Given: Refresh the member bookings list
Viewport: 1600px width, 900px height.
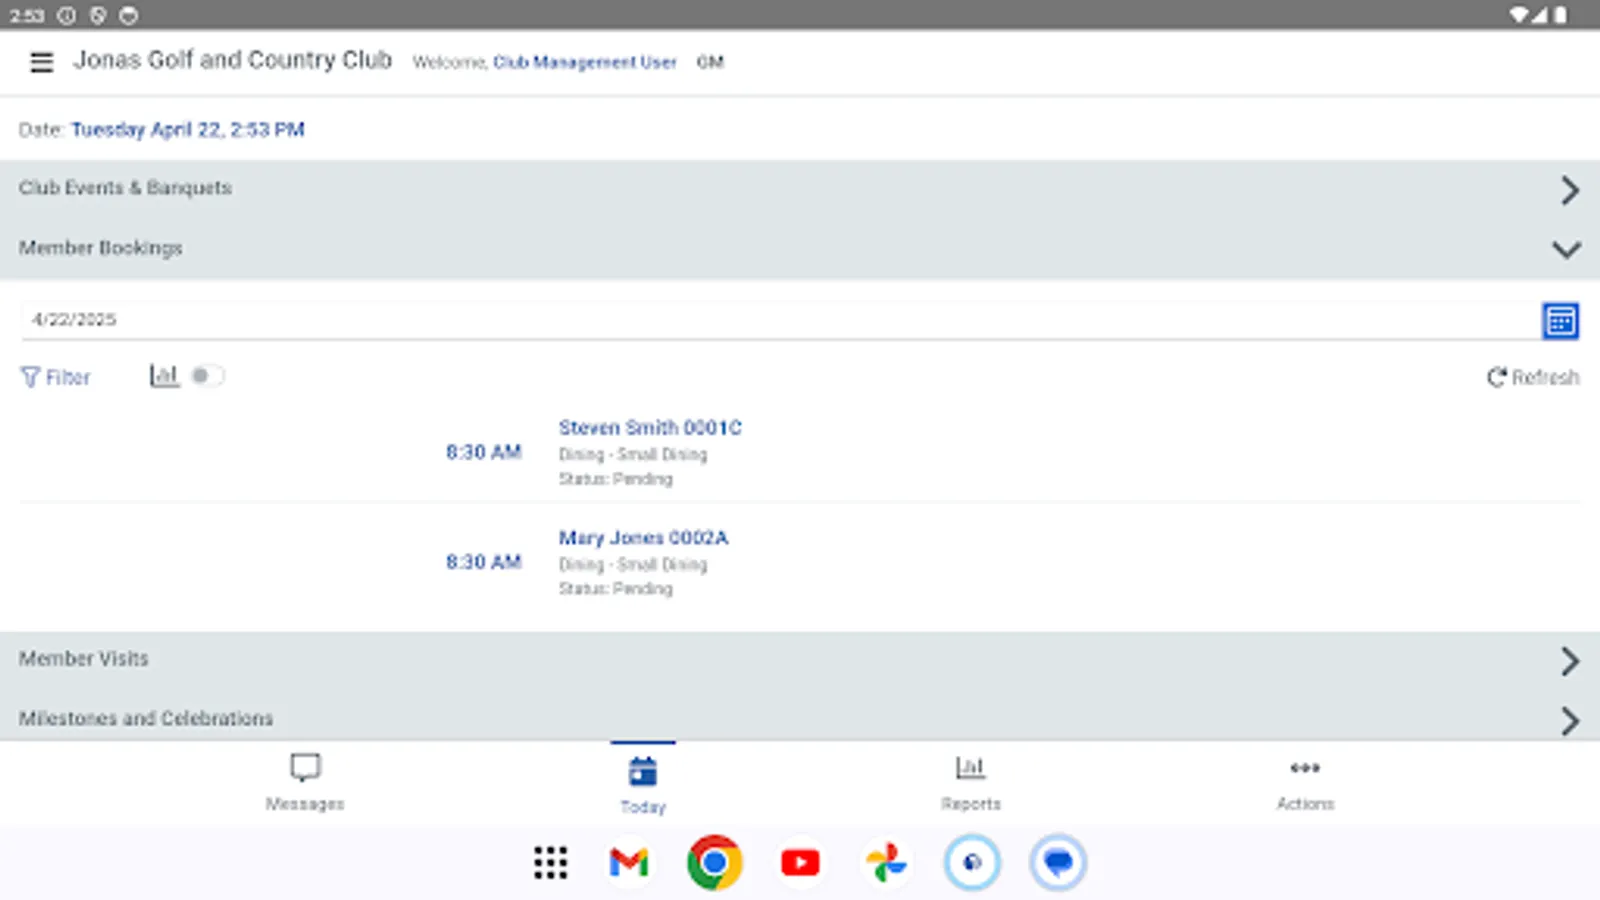Looking at the screenshot, I should 1531,377.
